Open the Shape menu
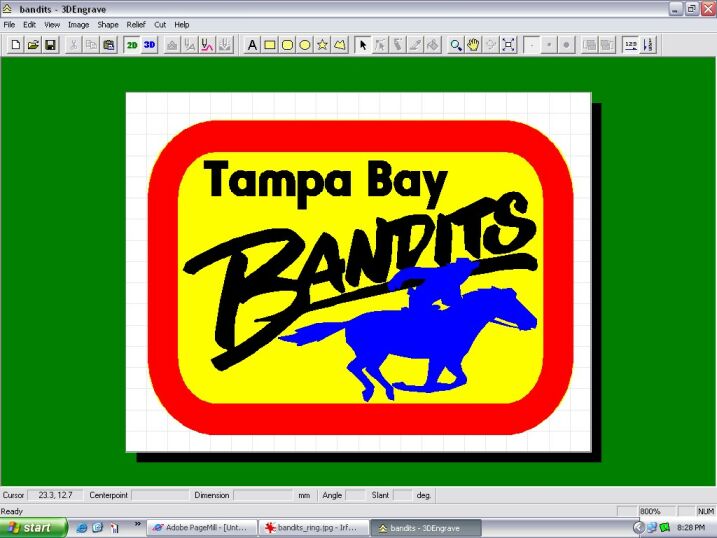Image resolution: width=717 pixels, height=538 pixels. [x=107, y=24]
